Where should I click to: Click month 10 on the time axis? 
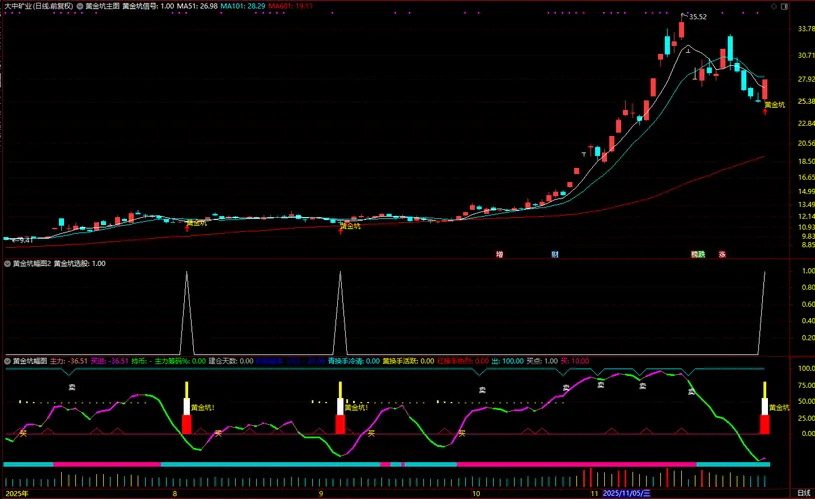(x=476, y=493)
